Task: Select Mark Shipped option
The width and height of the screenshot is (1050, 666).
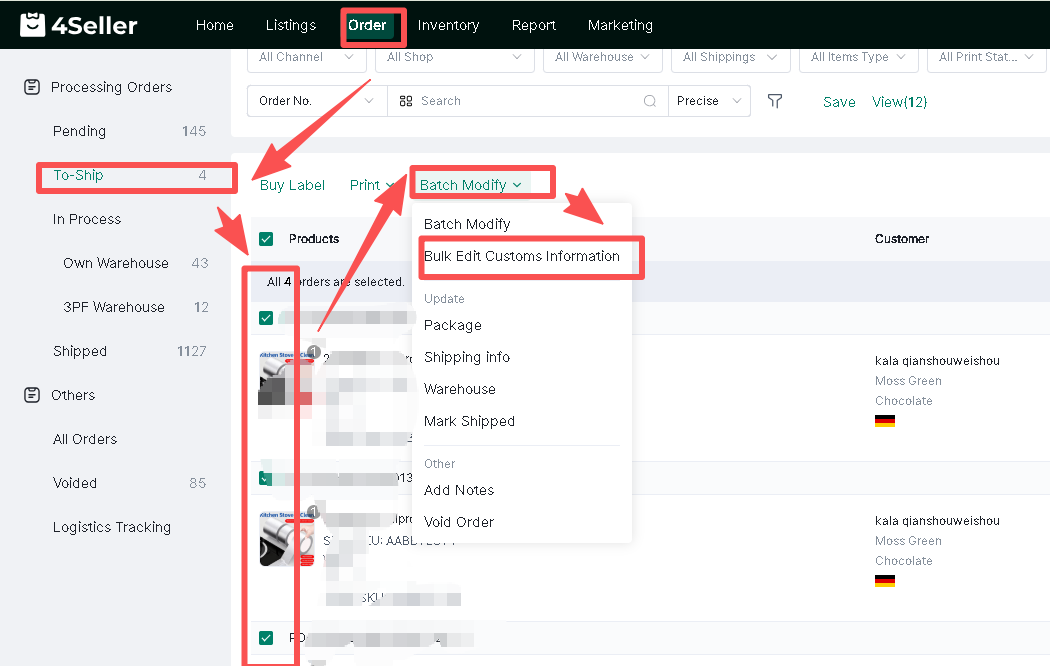Action: pos(469,422)
